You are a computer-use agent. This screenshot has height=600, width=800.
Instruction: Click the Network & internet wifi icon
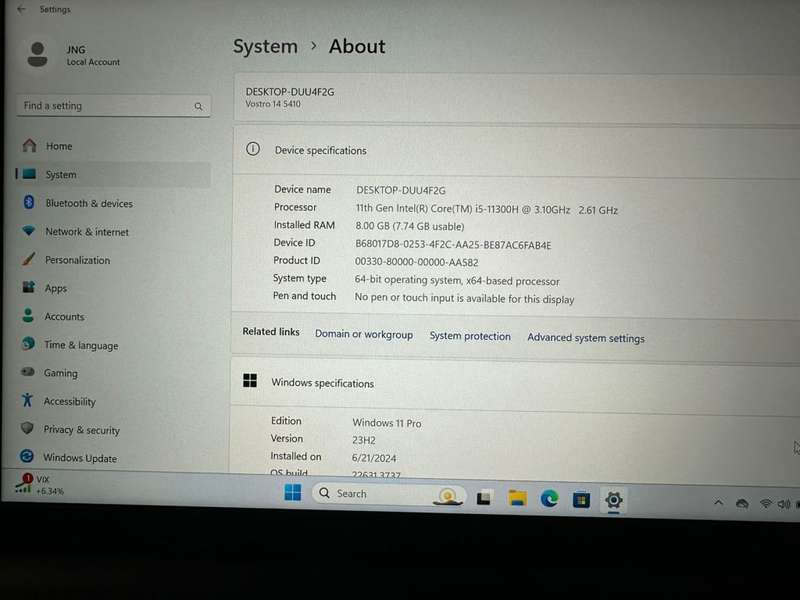29,231
